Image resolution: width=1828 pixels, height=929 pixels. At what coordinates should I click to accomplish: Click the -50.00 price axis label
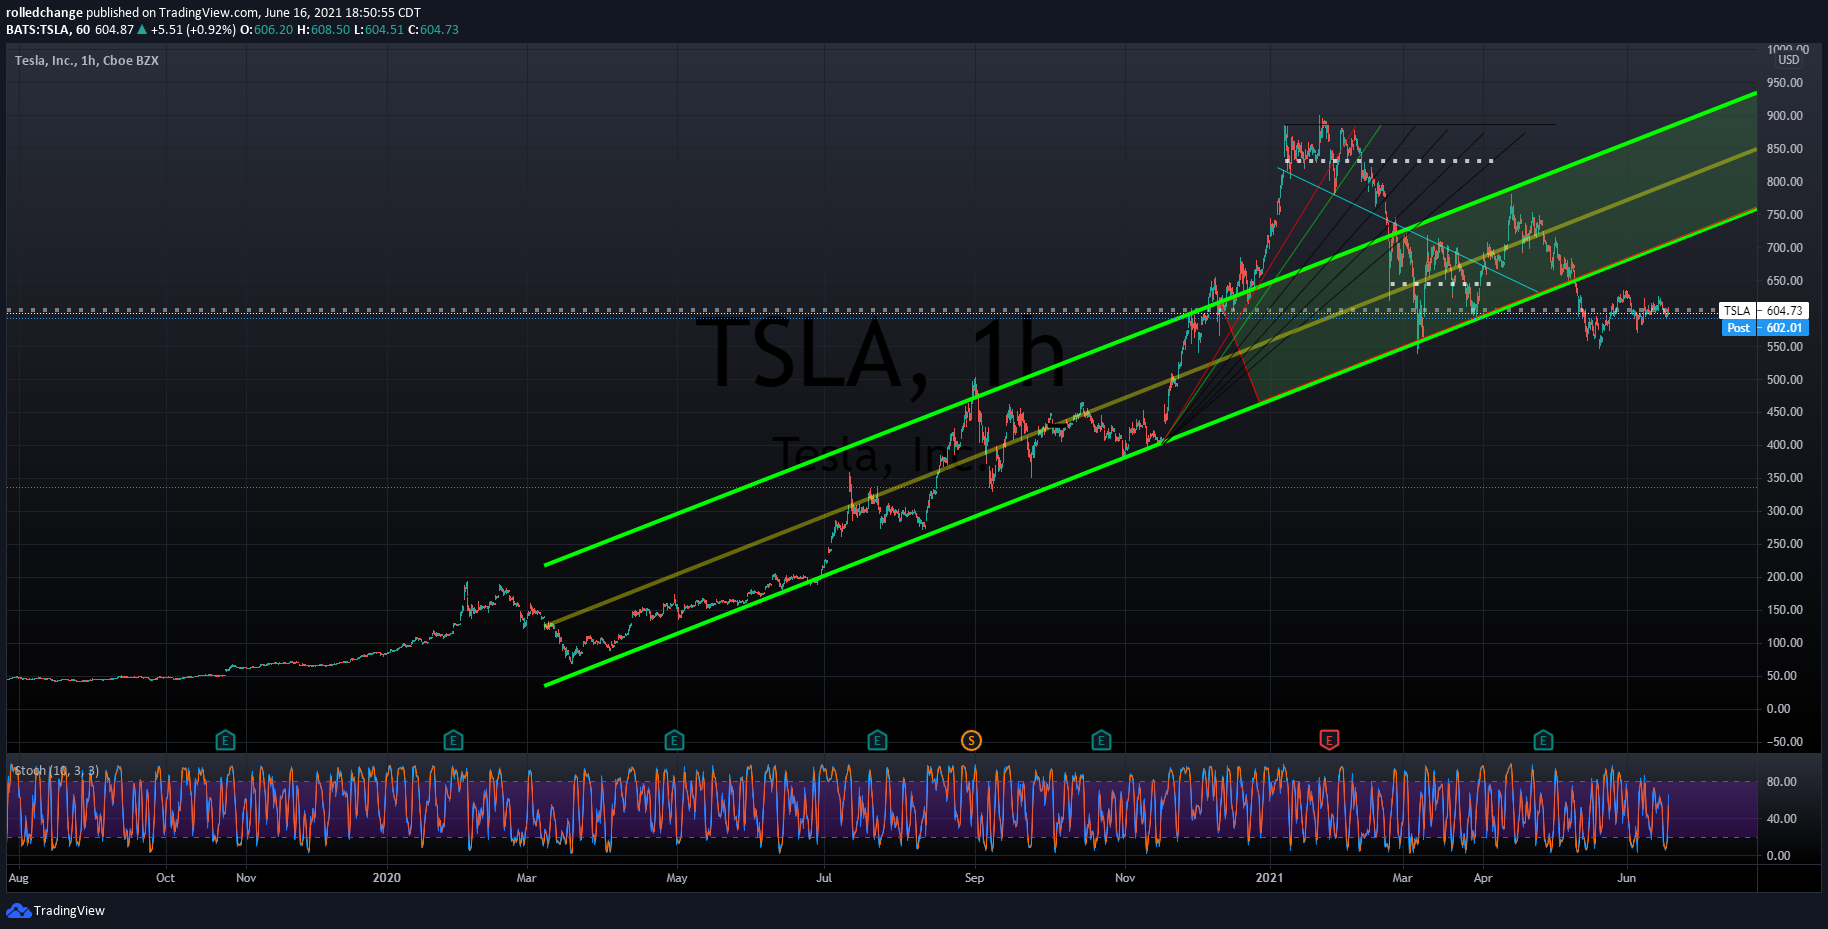[1783, 742]
